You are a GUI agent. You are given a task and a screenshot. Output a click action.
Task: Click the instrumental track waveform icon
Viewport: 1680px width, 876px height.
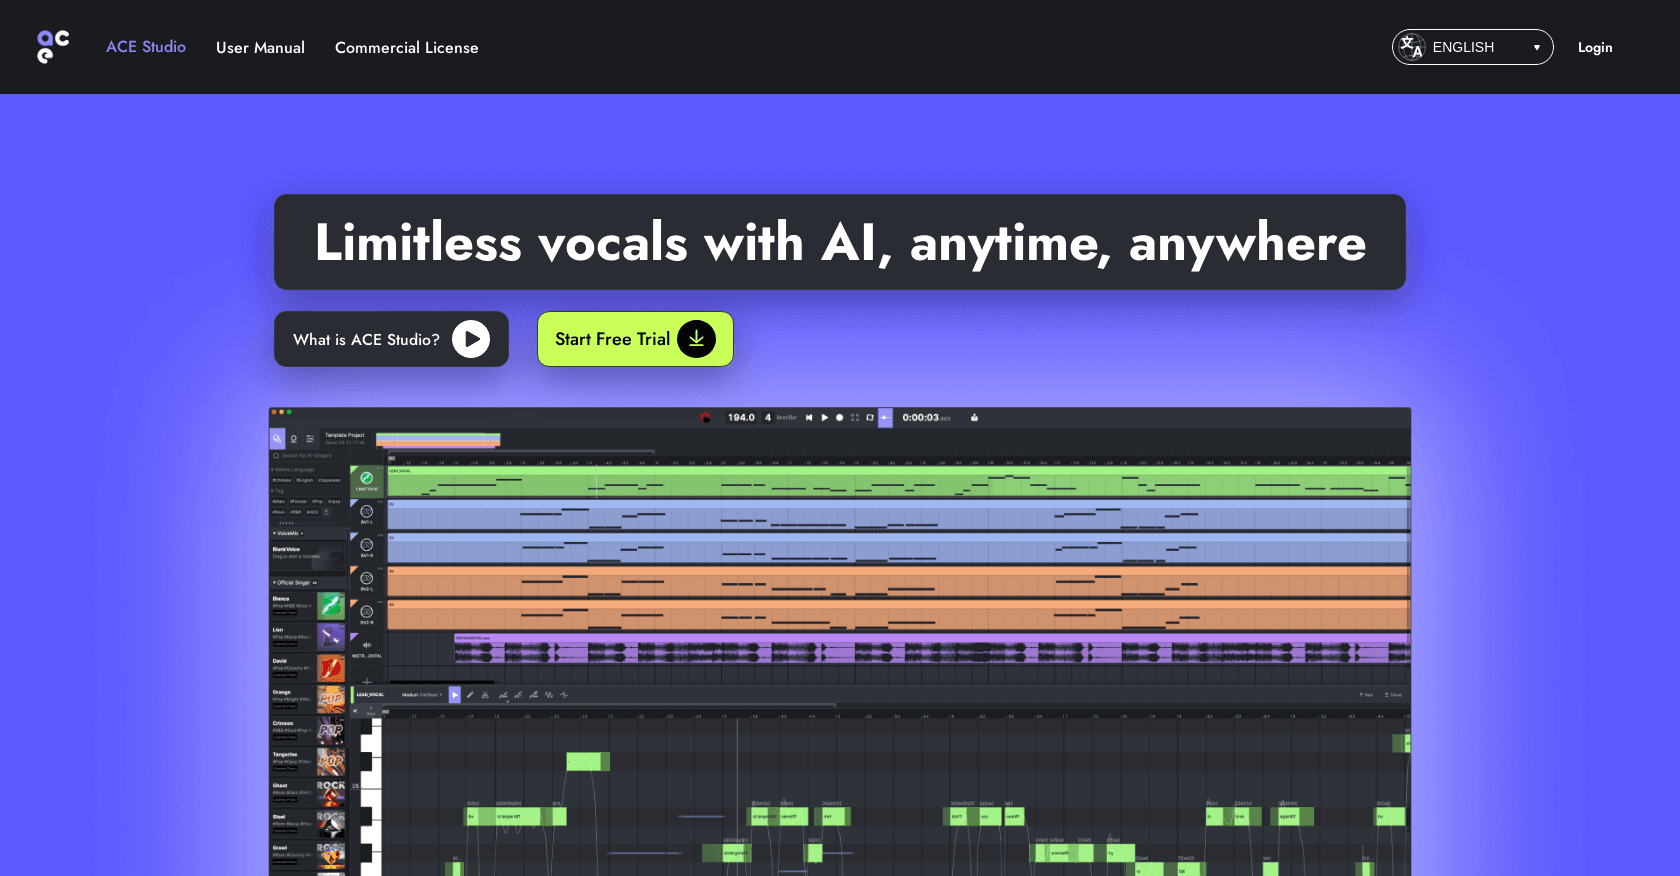point(367,645)
